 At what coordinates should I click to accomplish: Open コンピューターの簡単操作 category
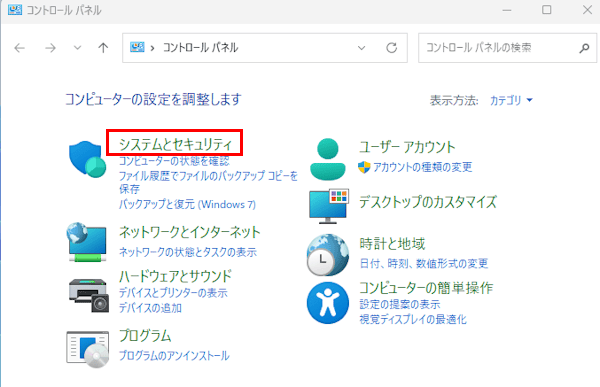(x=426, y=287)
